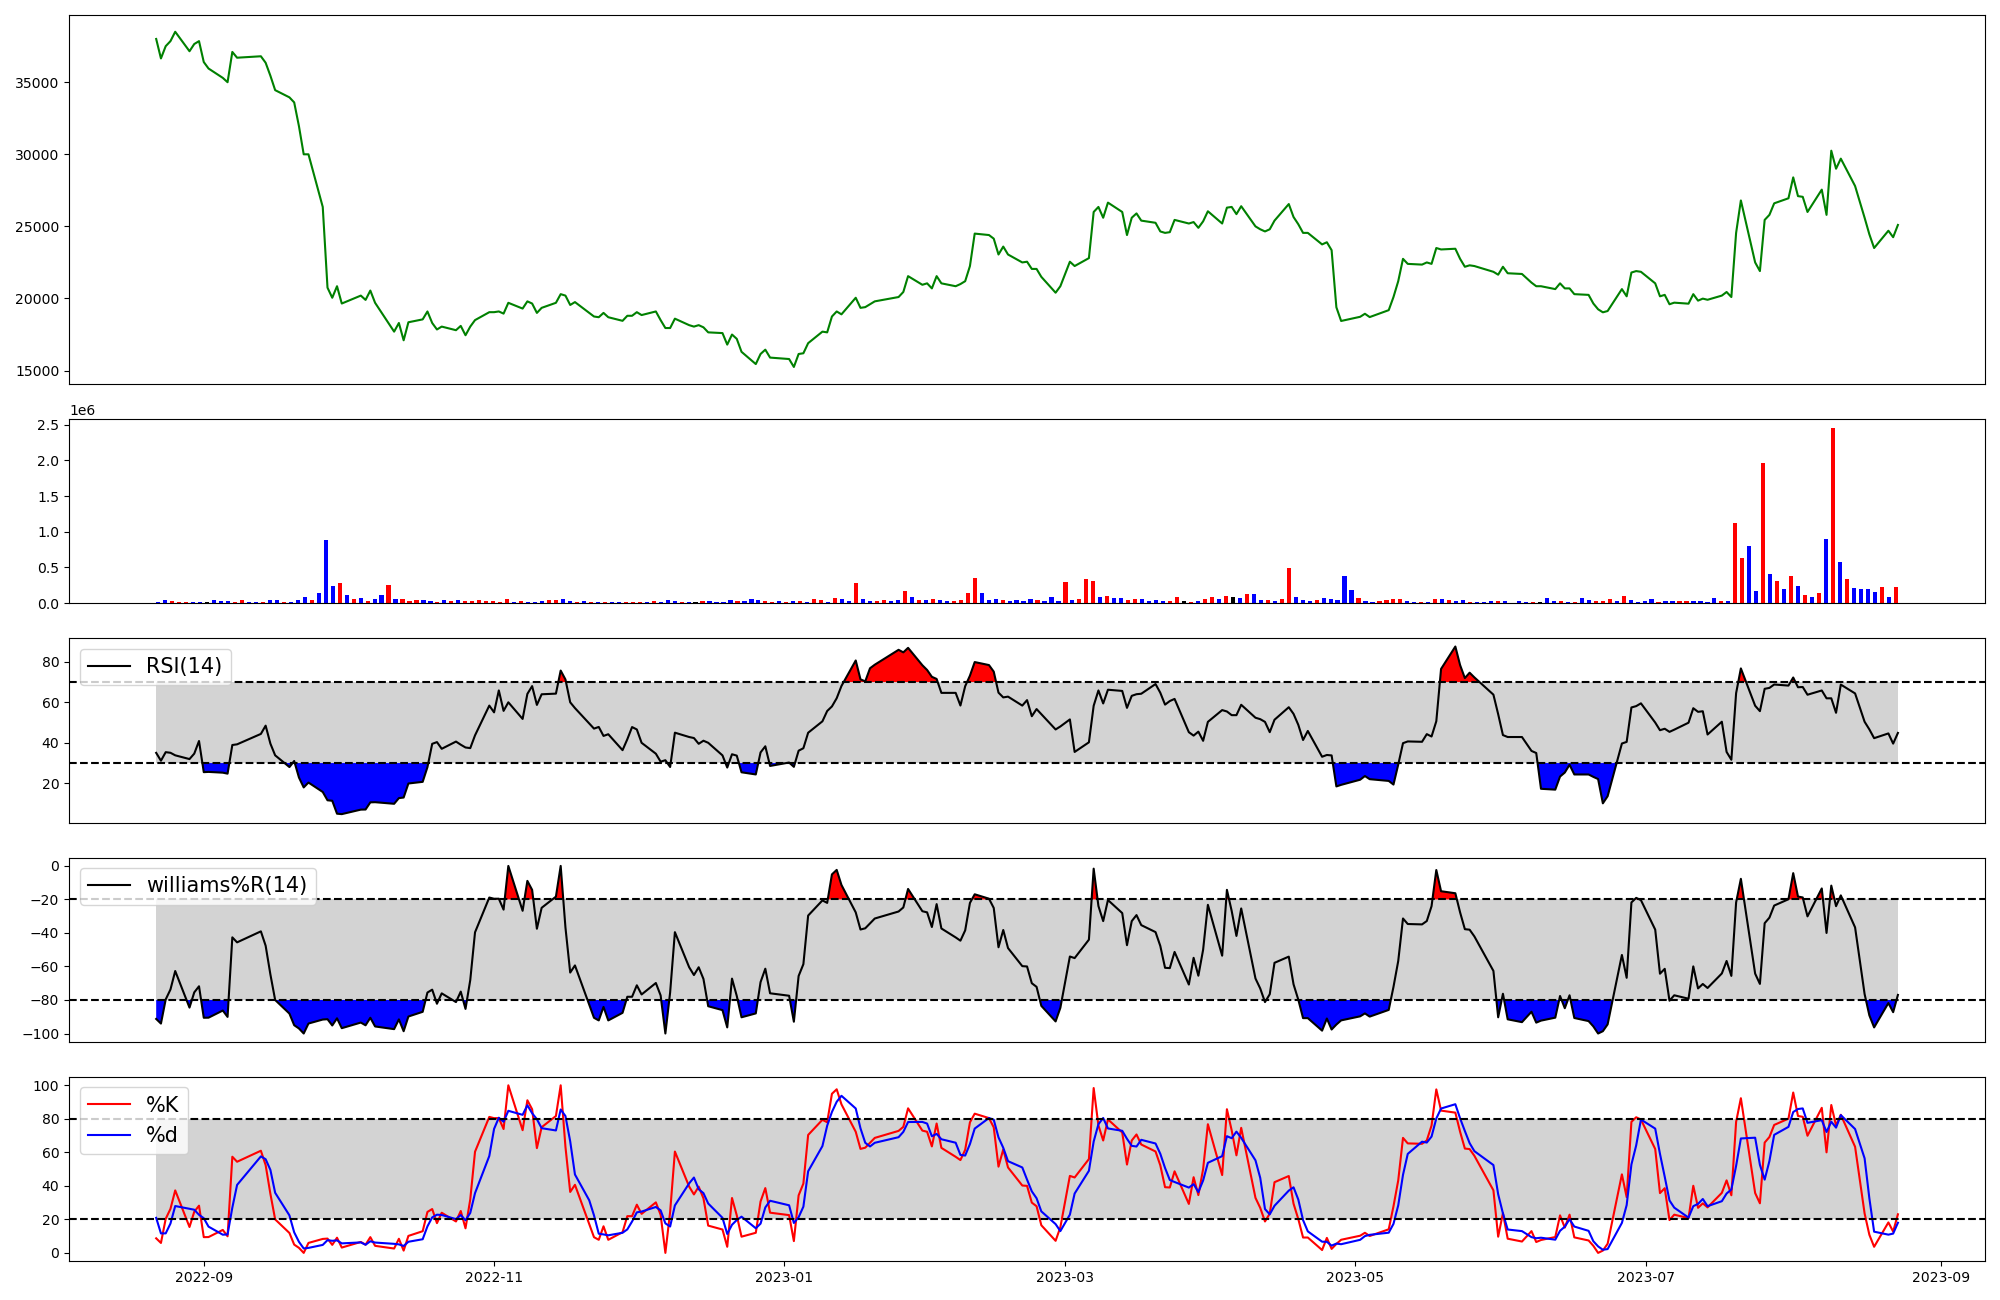Click the 2023-09 x-axis date label
The image size is (2000, 1300).
(x=1942, y=1277)
